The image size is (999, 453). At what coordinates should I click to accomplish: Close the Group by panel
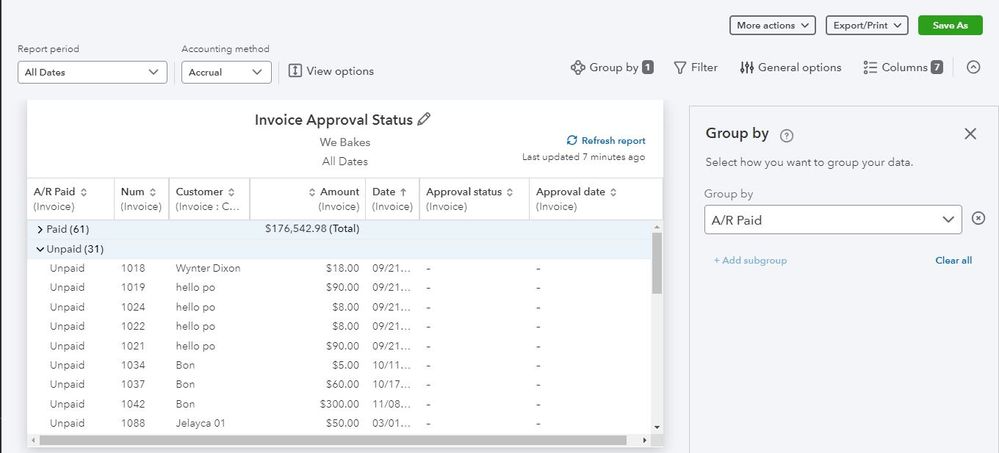[969, 134]
